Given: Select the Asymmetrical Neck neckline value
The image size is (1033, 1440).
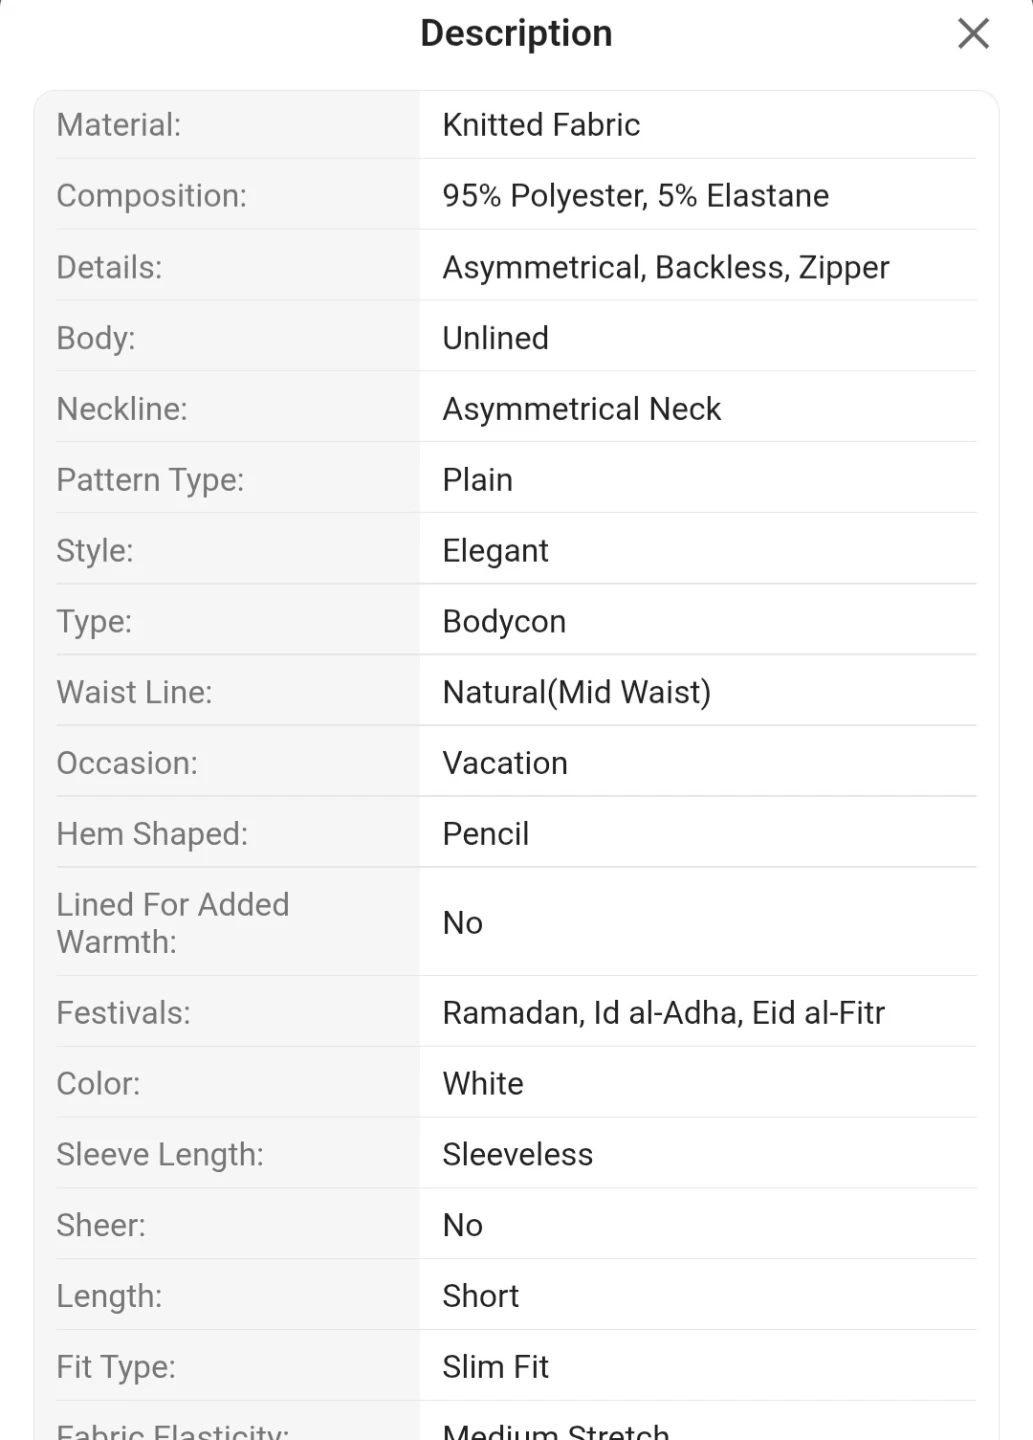Looking at the screenshot, I should pyautogui.click(x=582, y=409).
